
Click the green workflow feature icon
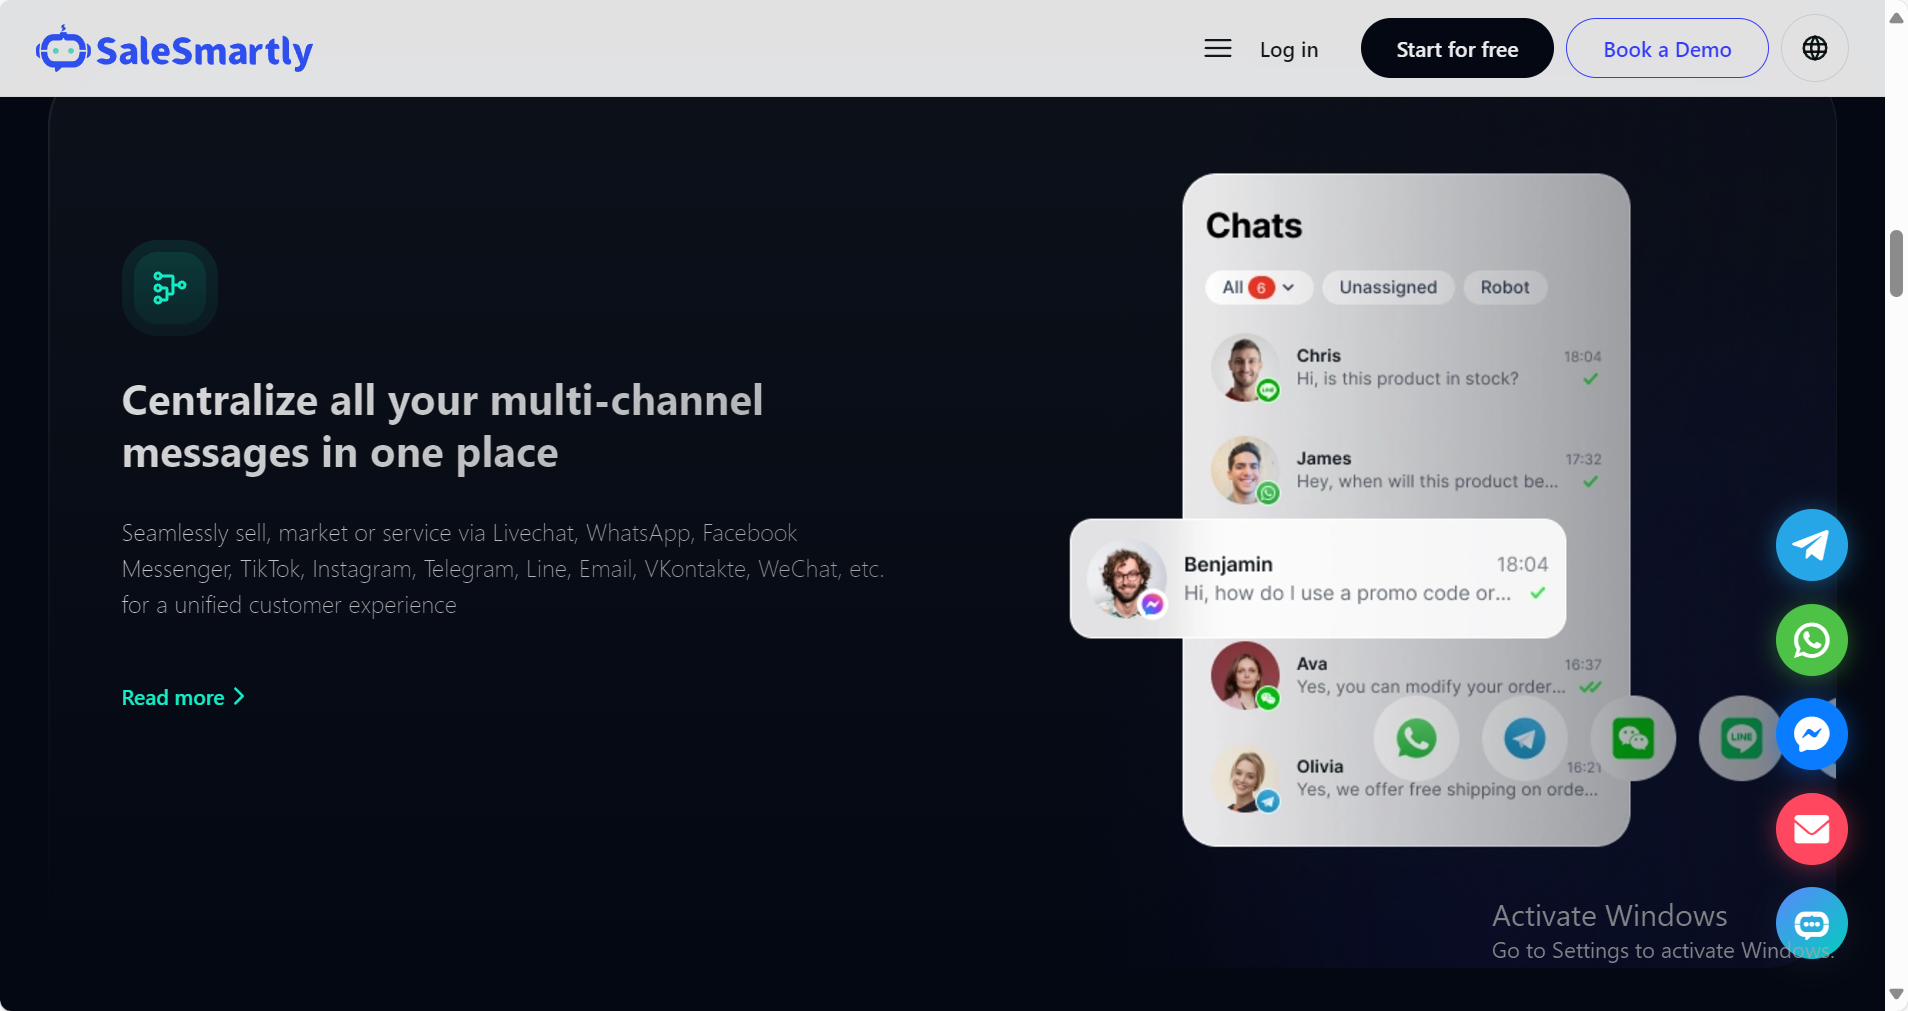(170, 288)
